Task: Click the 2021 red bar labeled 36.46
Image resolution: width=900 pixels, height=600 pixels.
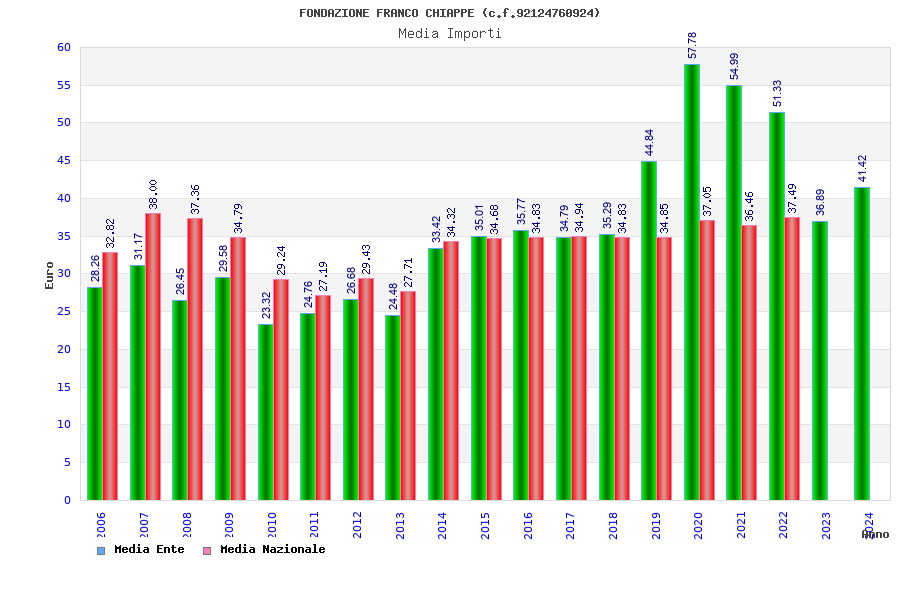Action: (x=750, y=362)
